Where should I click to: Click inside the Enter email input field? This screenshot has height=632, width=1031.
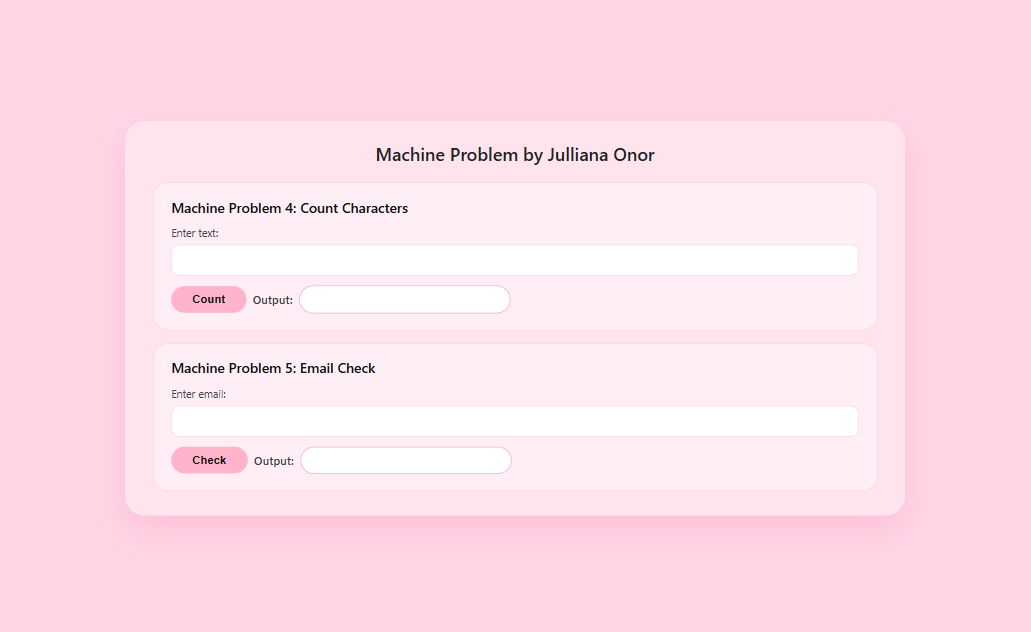click(x=514, y=421)
